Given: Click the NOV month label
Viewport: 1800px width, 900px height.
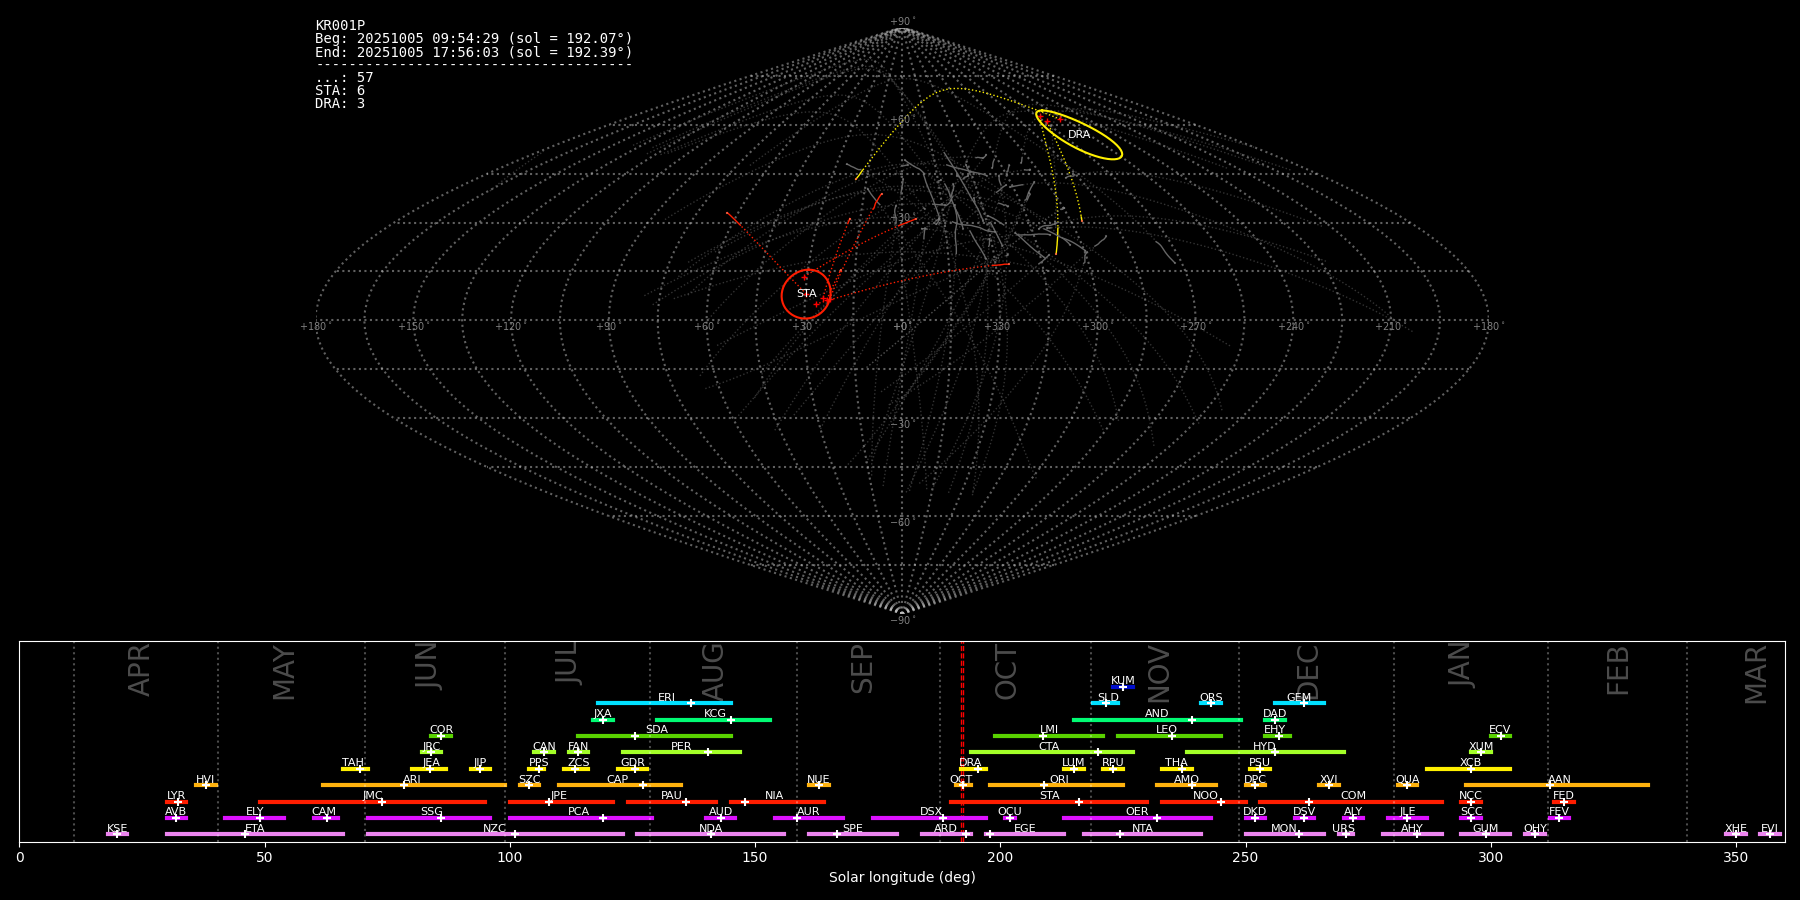Looking at the screenshot, I should point(1158,673).
